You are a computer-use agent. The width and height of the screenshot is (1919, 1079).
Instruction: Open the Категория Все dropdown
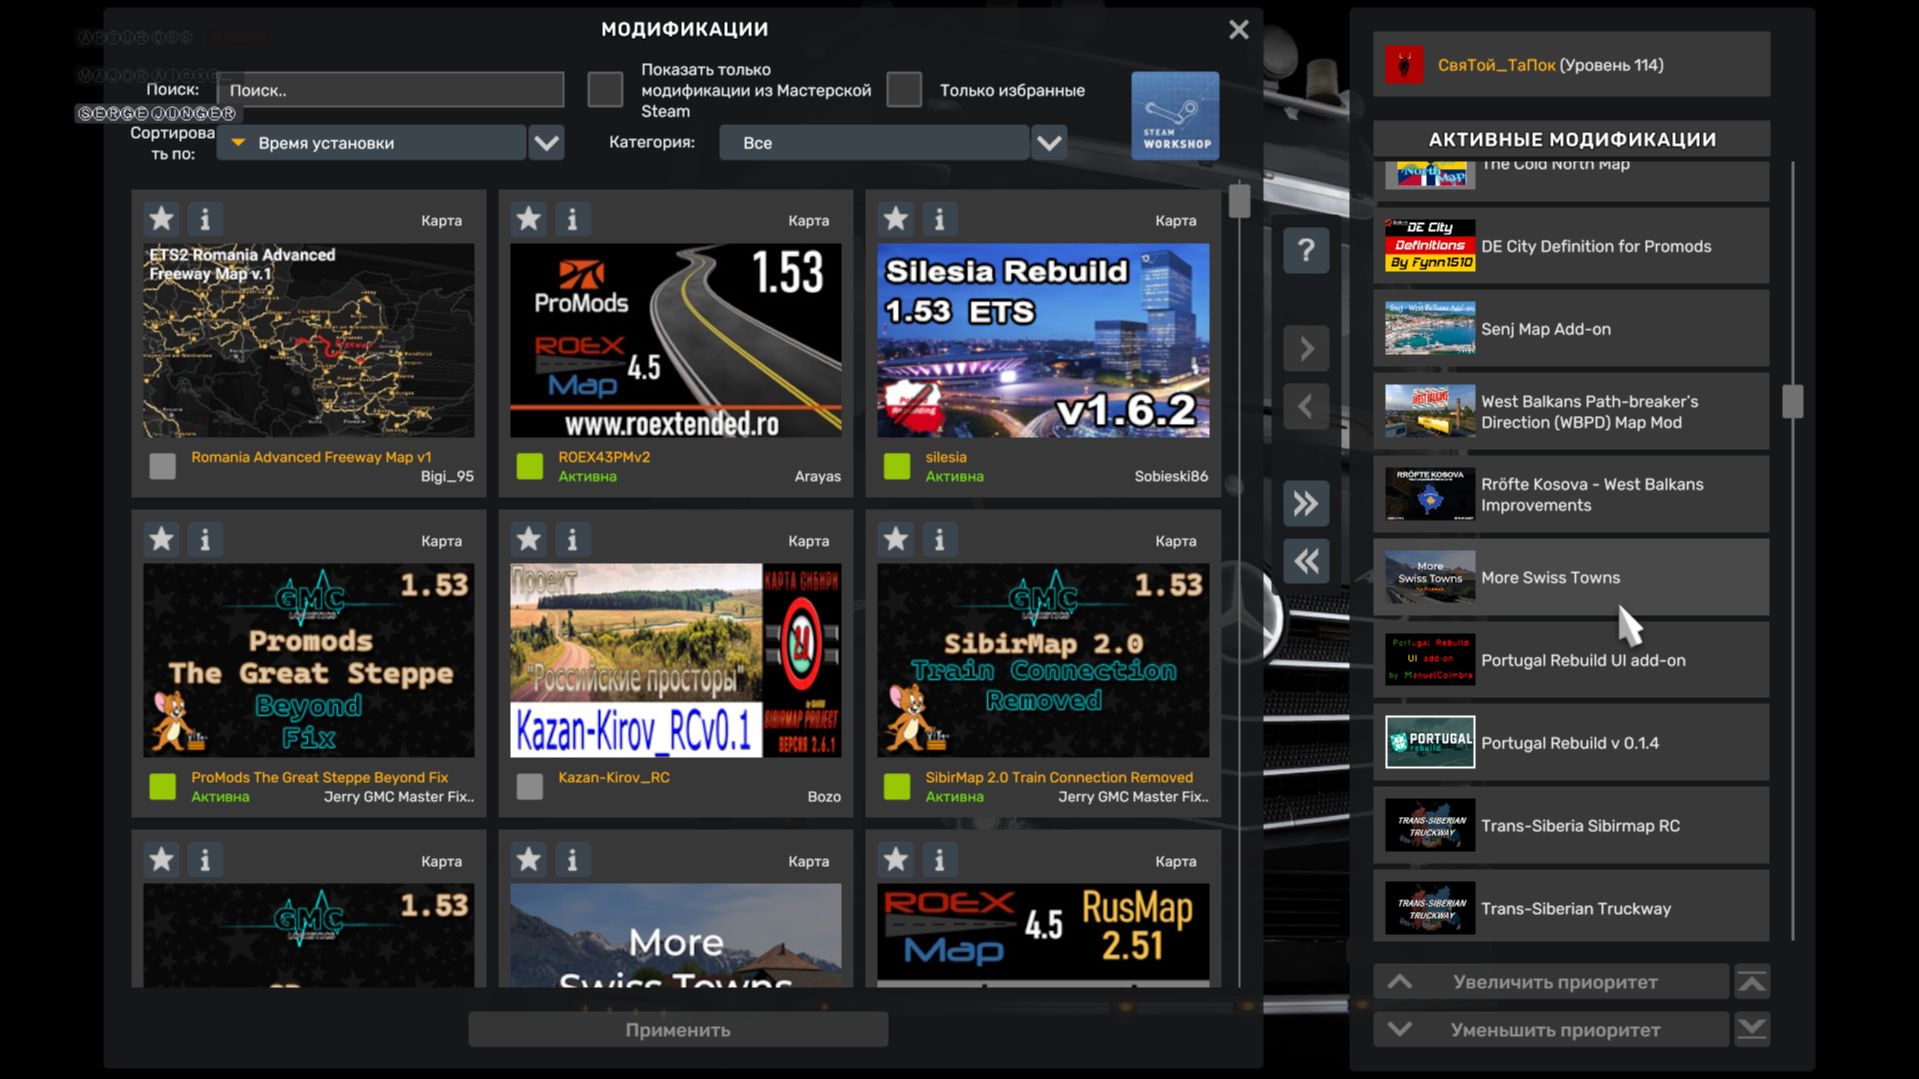click(x=874, y=143)
